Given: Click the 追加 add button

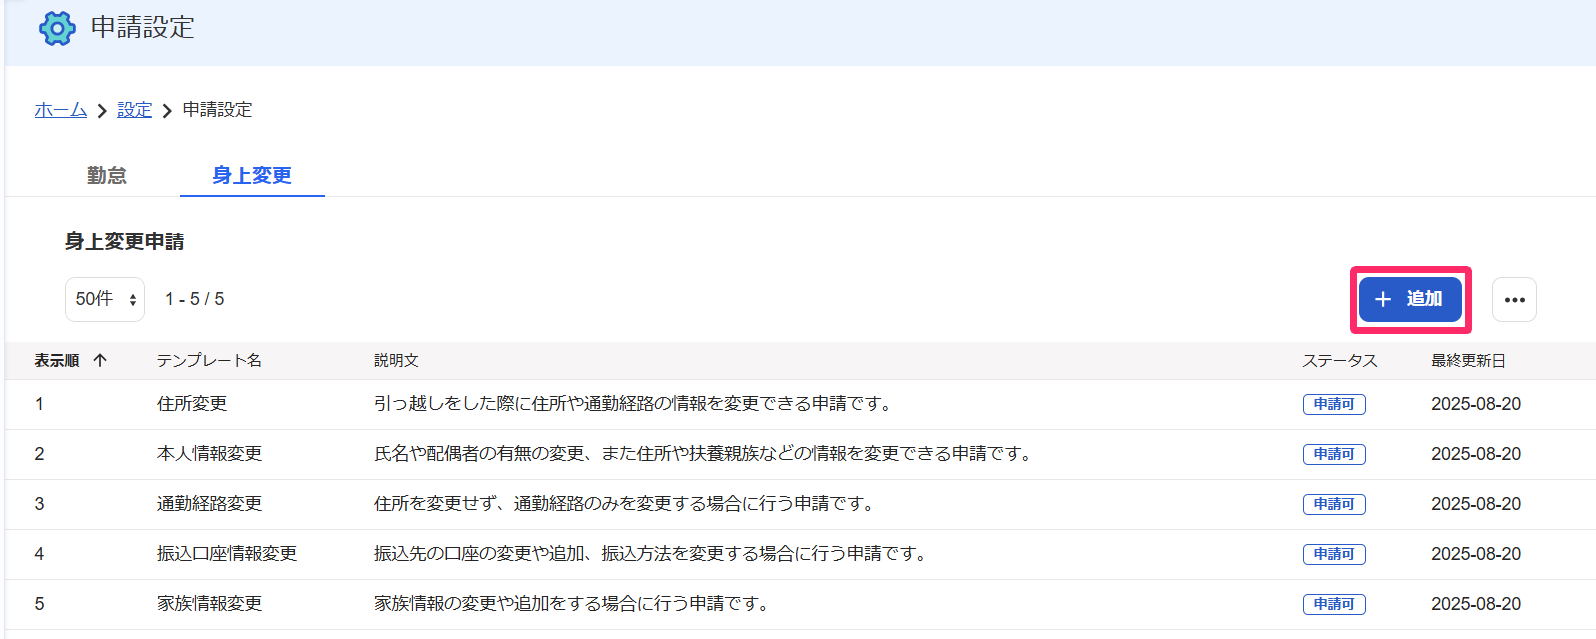Looking at the screenshot, I should [1410, 299].
